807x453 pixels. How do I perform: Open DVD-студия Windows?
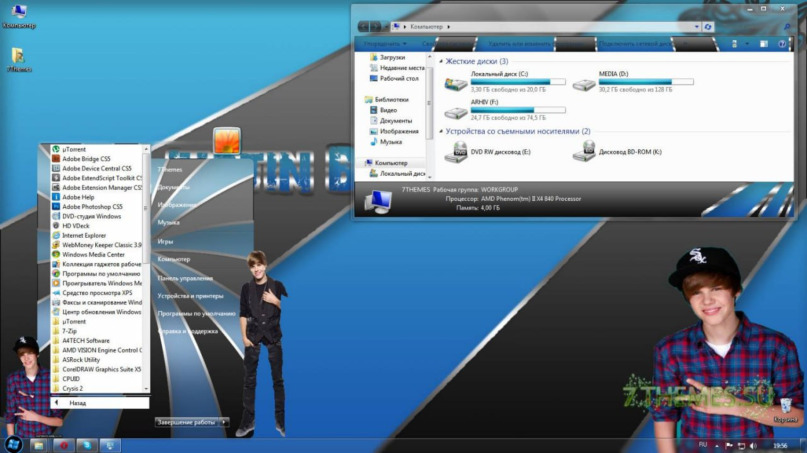pyautogui.click(x=92, y=217)
